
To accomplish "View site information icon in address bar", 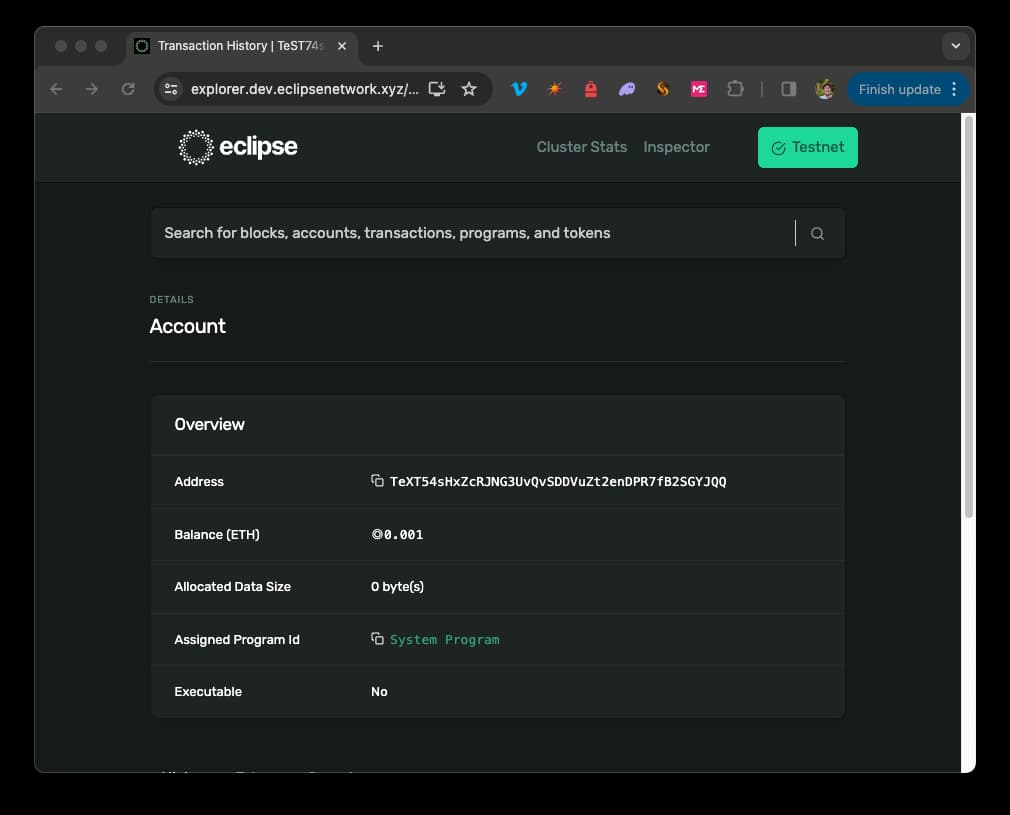I will pos(171,89).
